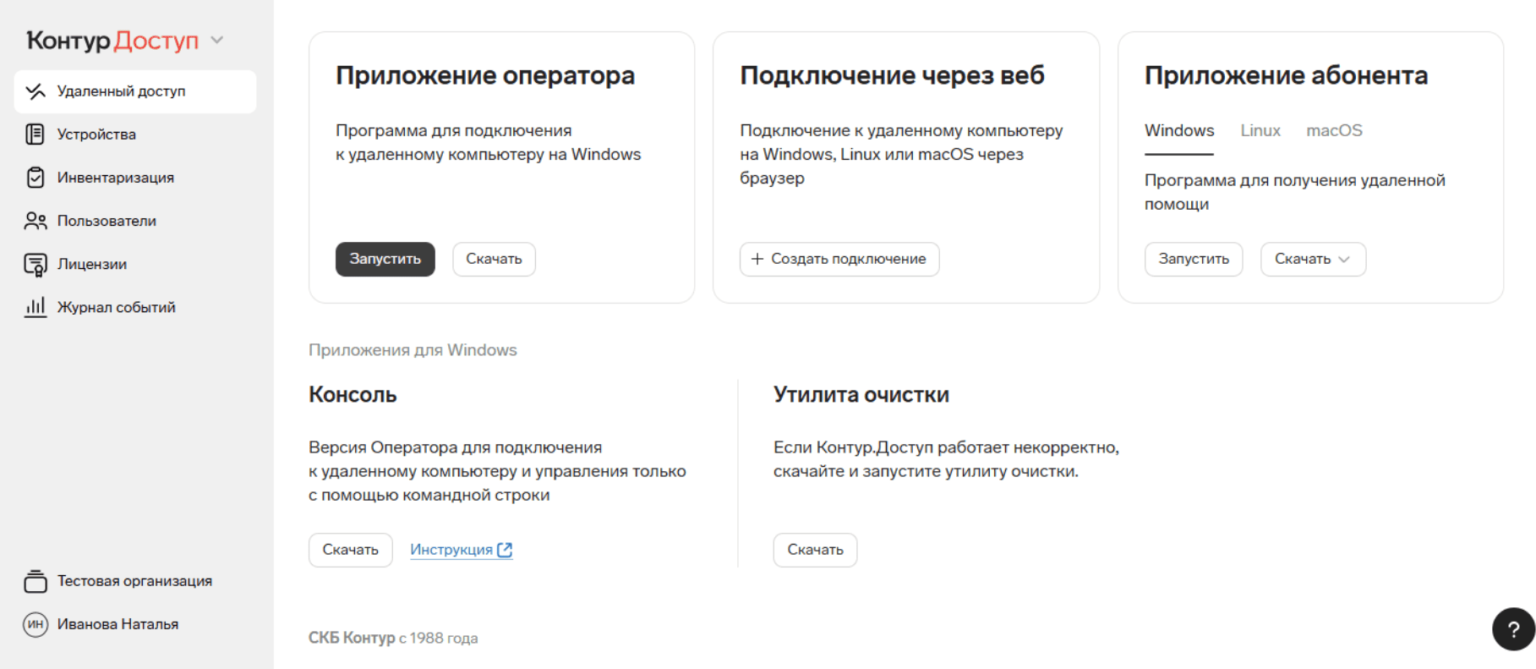Click the Инвентаризация clipboard icon
This screenshot has width=1536, height=669.
(36, 178)
